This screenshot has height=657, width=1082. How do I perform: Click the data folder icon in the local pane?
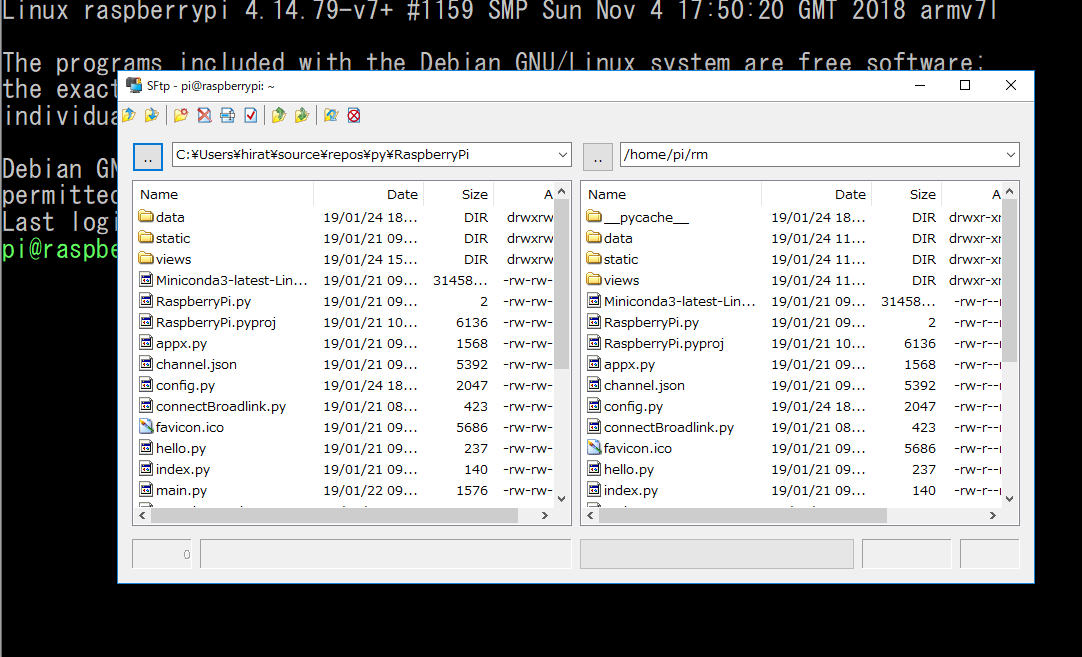click(x=146, y=217)
